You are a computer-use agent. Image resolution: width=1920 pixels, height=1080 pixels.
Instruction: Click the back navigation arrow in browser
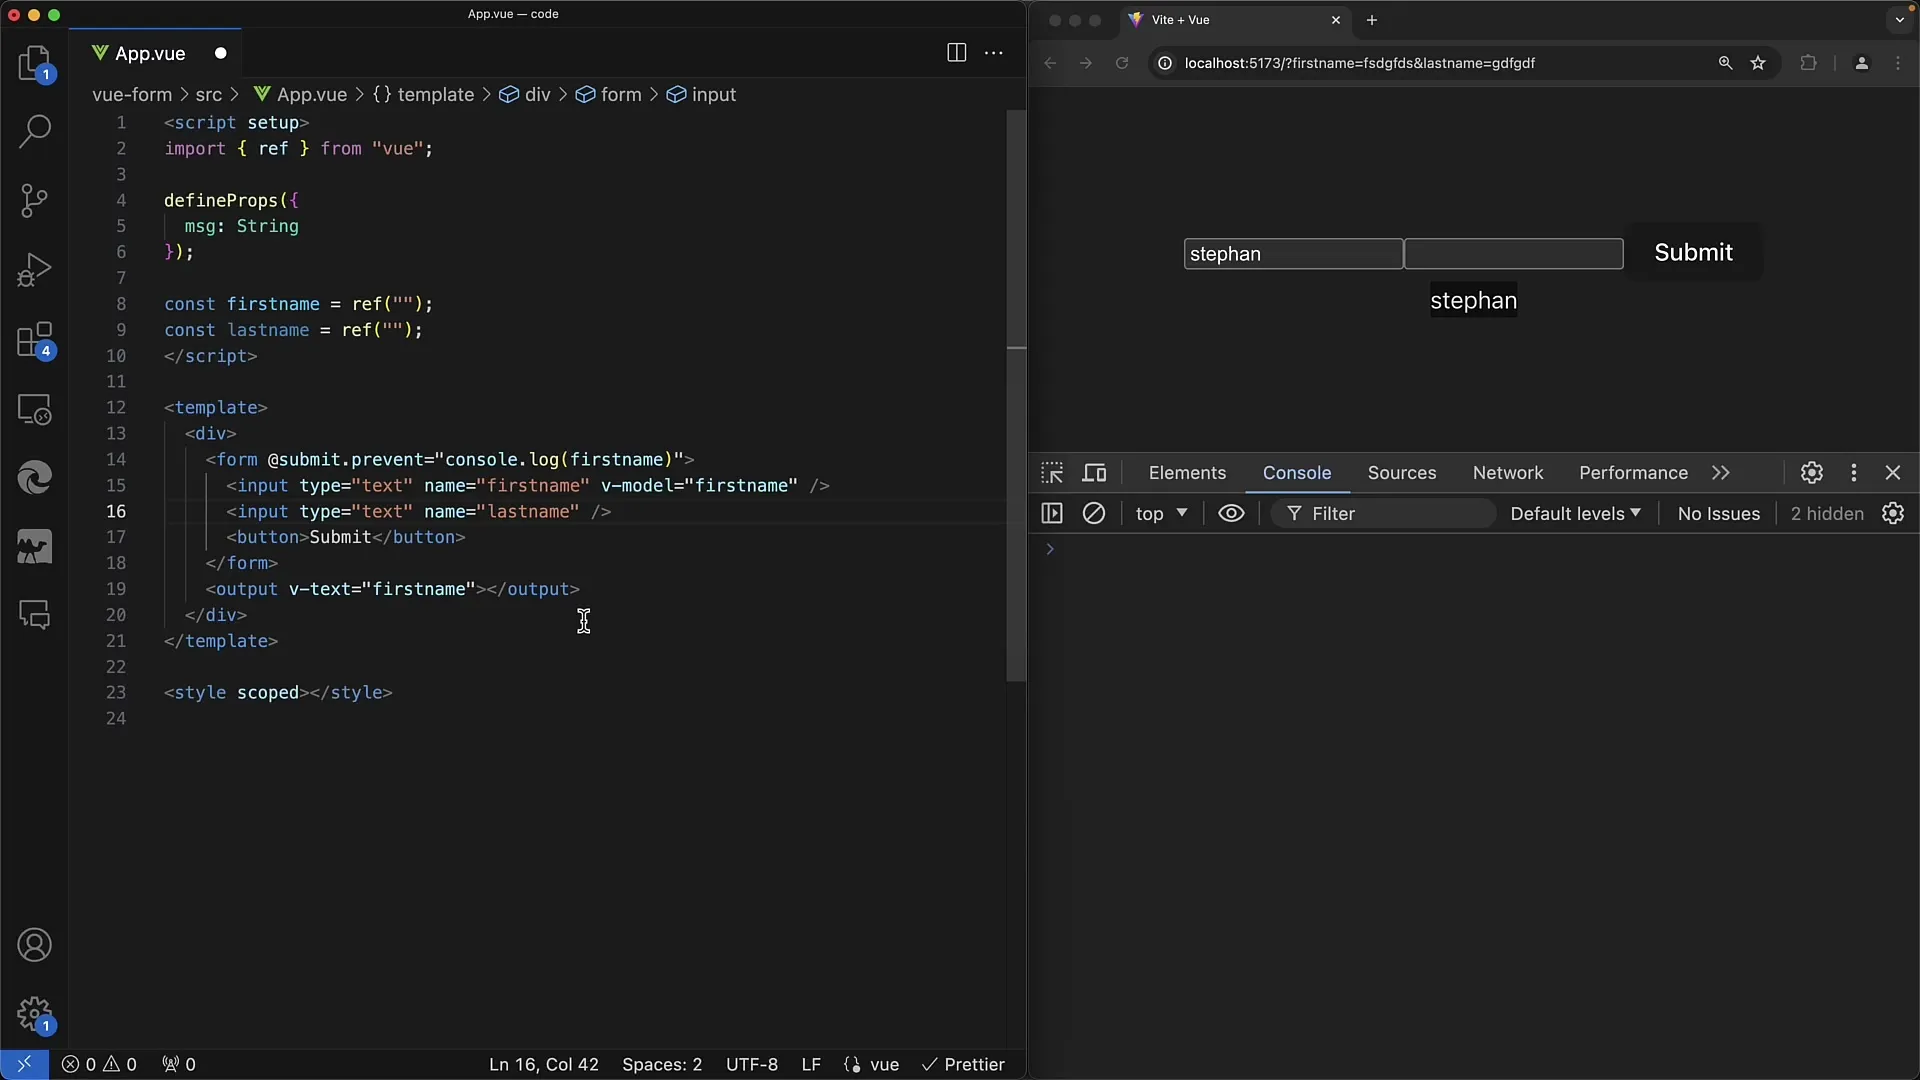pyautogui.click(x=1051, y=63)
